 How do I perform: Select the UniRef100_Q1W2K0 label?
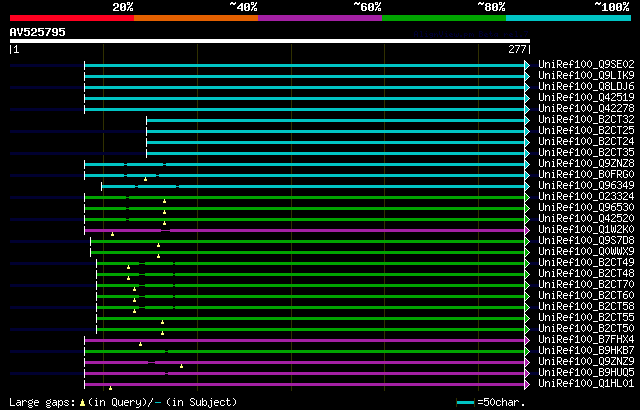pyautogui.click(x=586, y=230)
